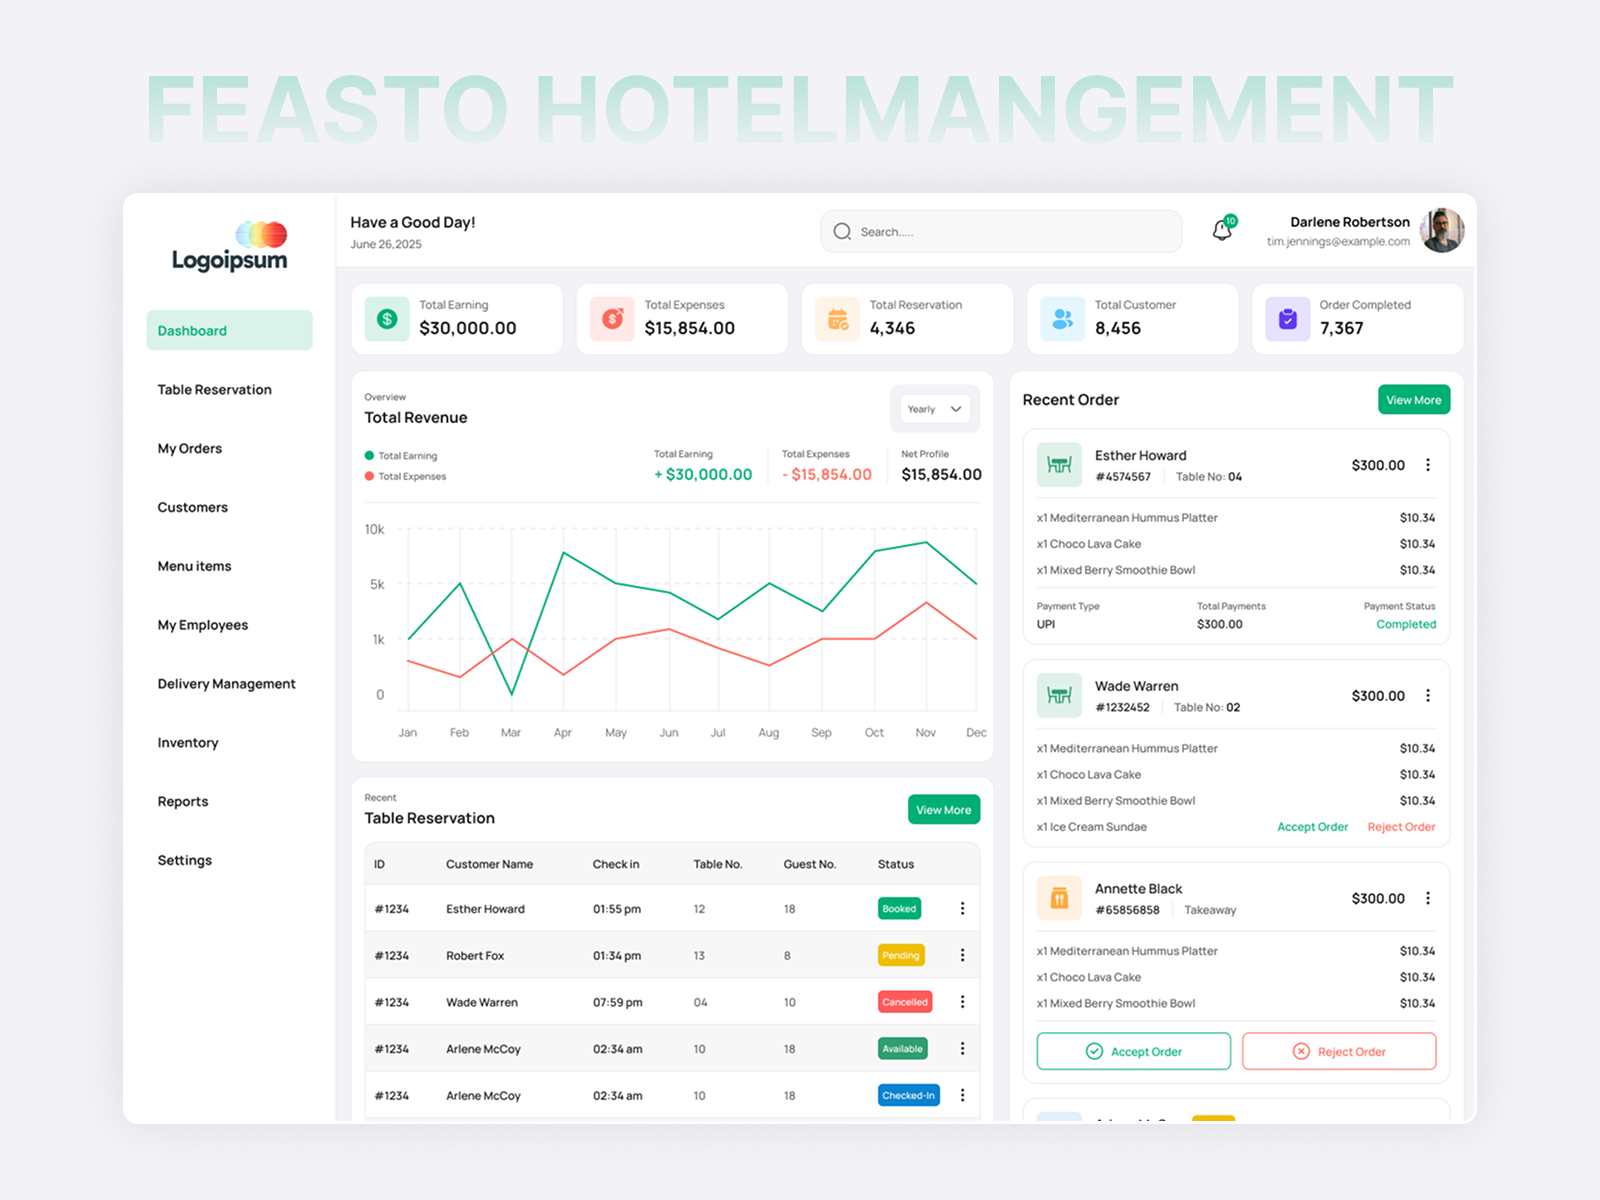Image resolution: width=1600 pixels, height=1200 pixels.
Task: Click View More on Recent Order panel
Action: (x=1413, y=399)
